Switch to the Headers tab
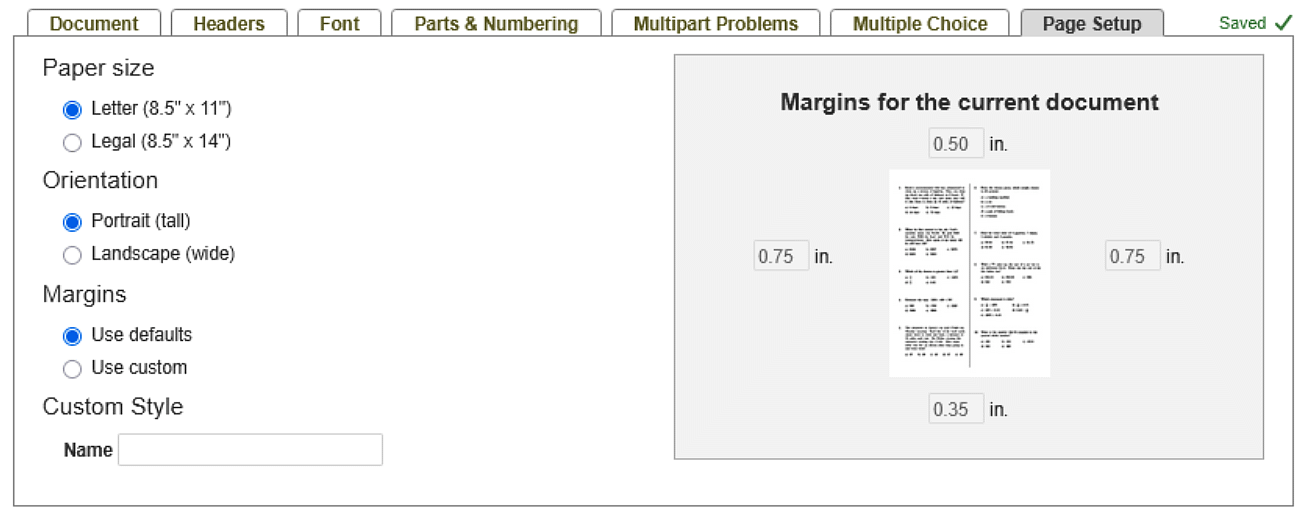Screen dimensions: 1305x518 [x=229, y=23]
